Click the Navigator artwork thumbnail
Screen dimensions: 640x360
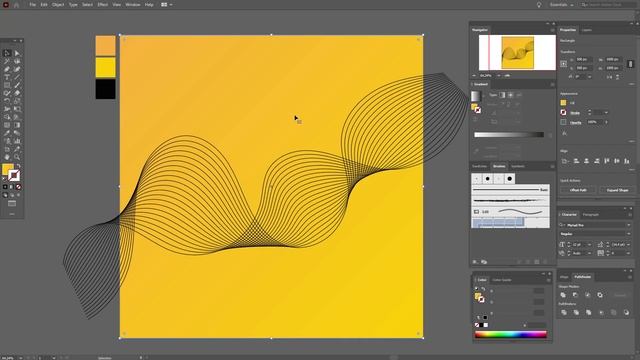[x=518, y=53]
